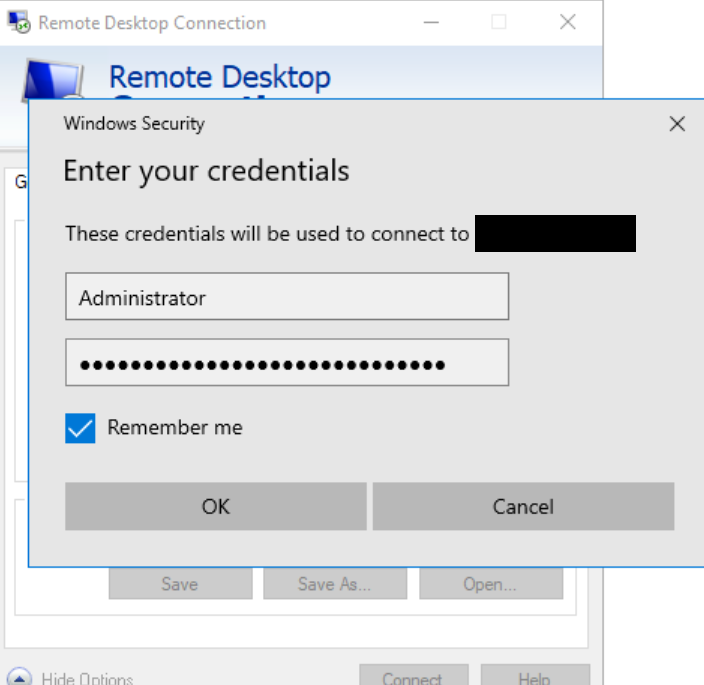Focus the Administrator username field
Viewport: 704px width, 685px height.
287,296
